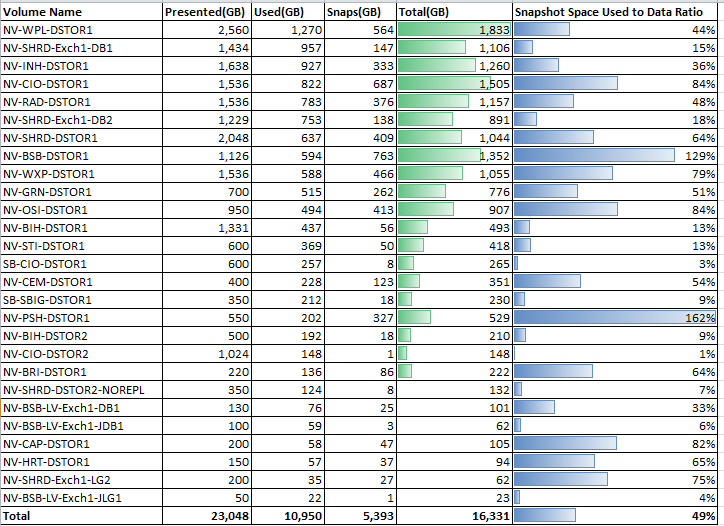Click the 54% ratio cell for NV-CEM-DSTOR1
Image resolution: width=724 pixels, height=526 pixels.
(x=615, y=282)
